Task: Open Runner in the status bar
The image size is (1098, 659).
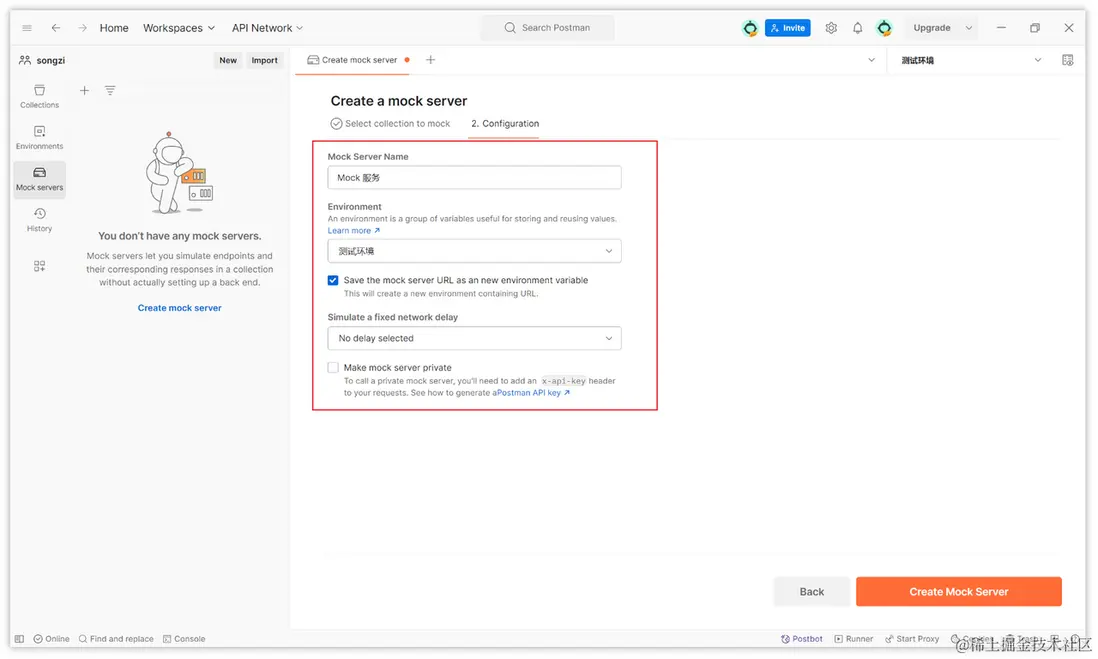Action: pos(854,639)
